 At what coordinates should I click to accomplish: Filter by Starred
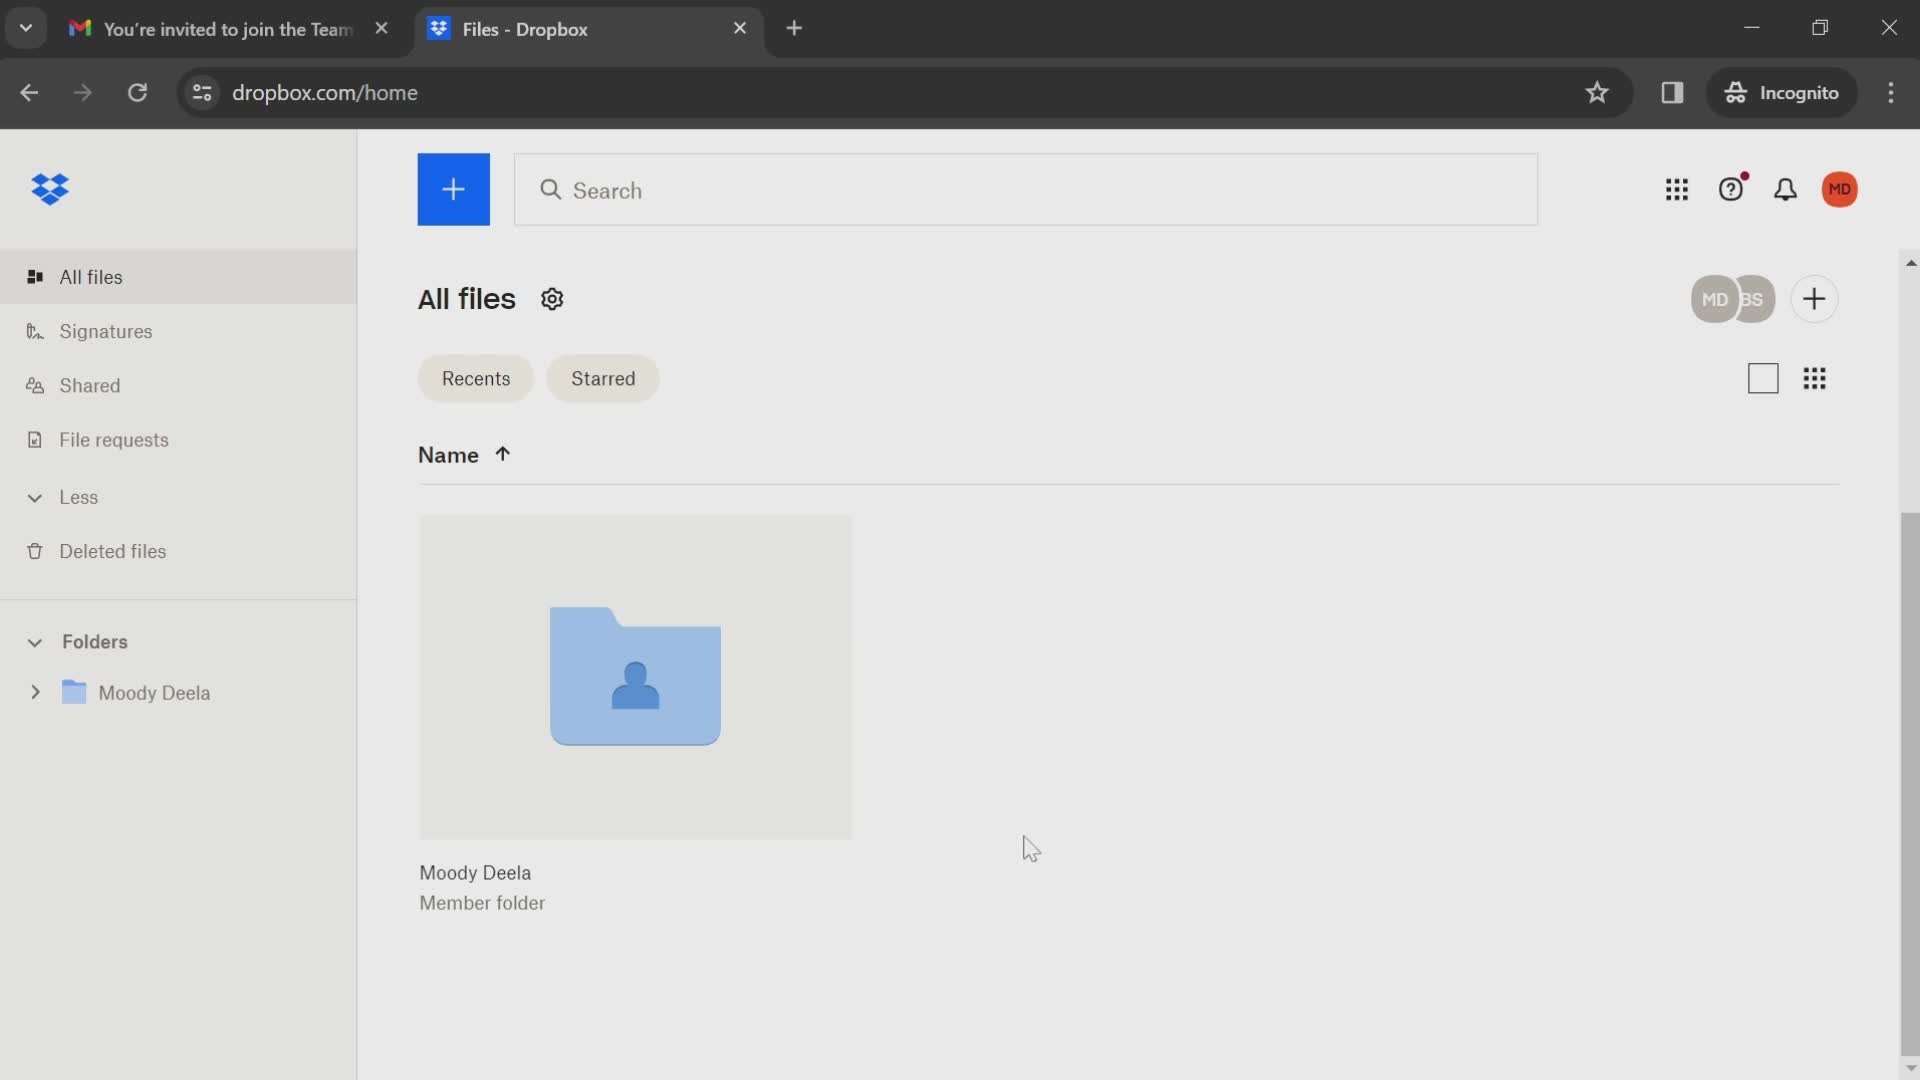click(x=603, y=378)
